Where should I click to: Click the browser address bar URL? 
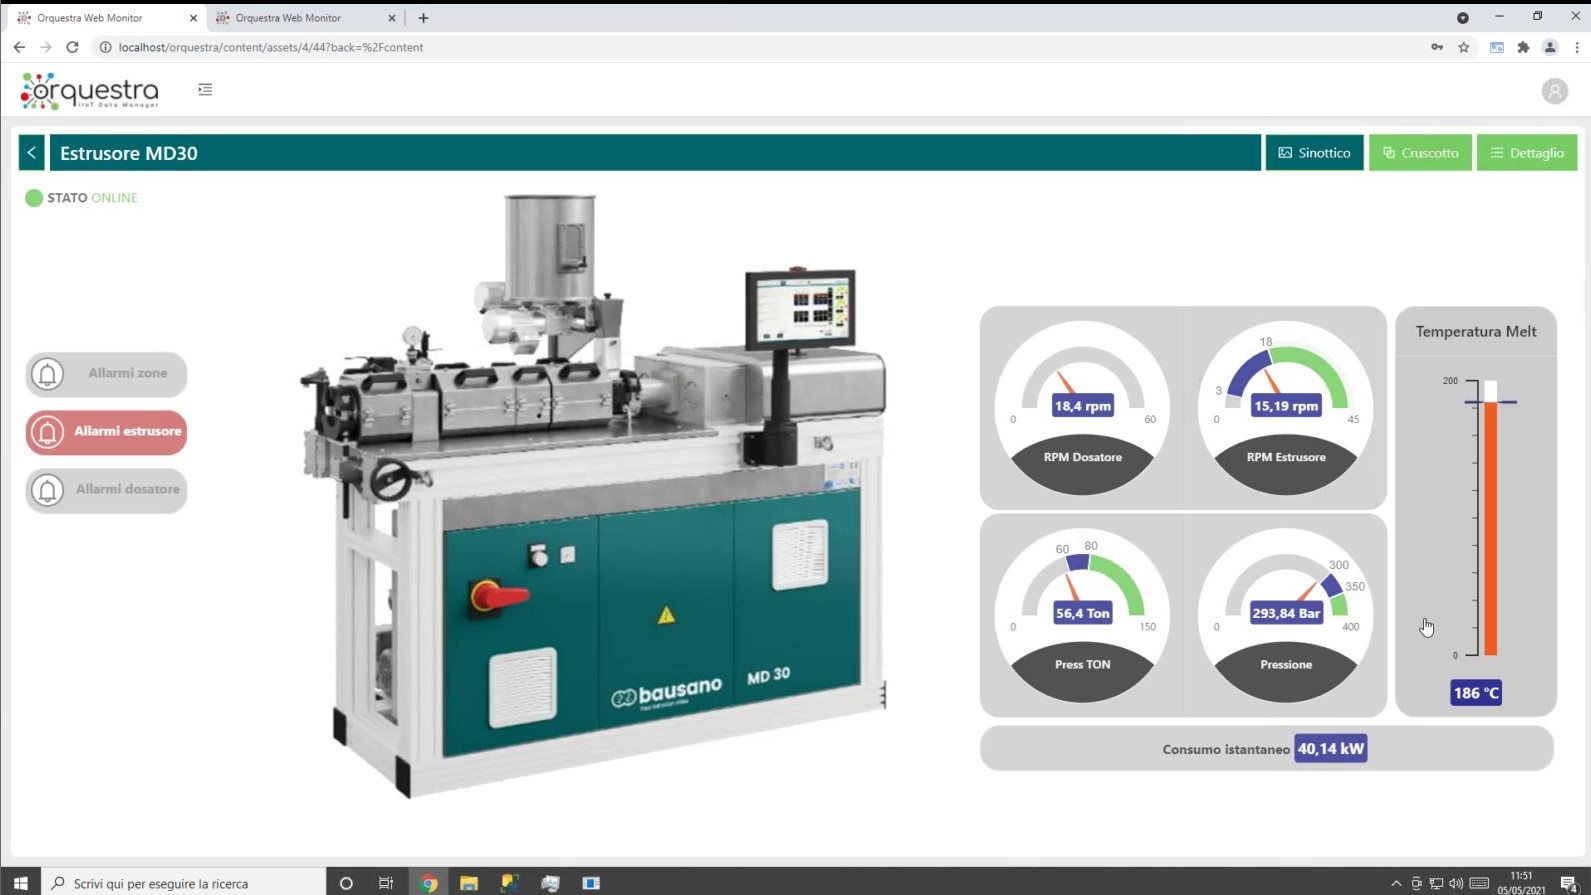[x=270, y=47]
